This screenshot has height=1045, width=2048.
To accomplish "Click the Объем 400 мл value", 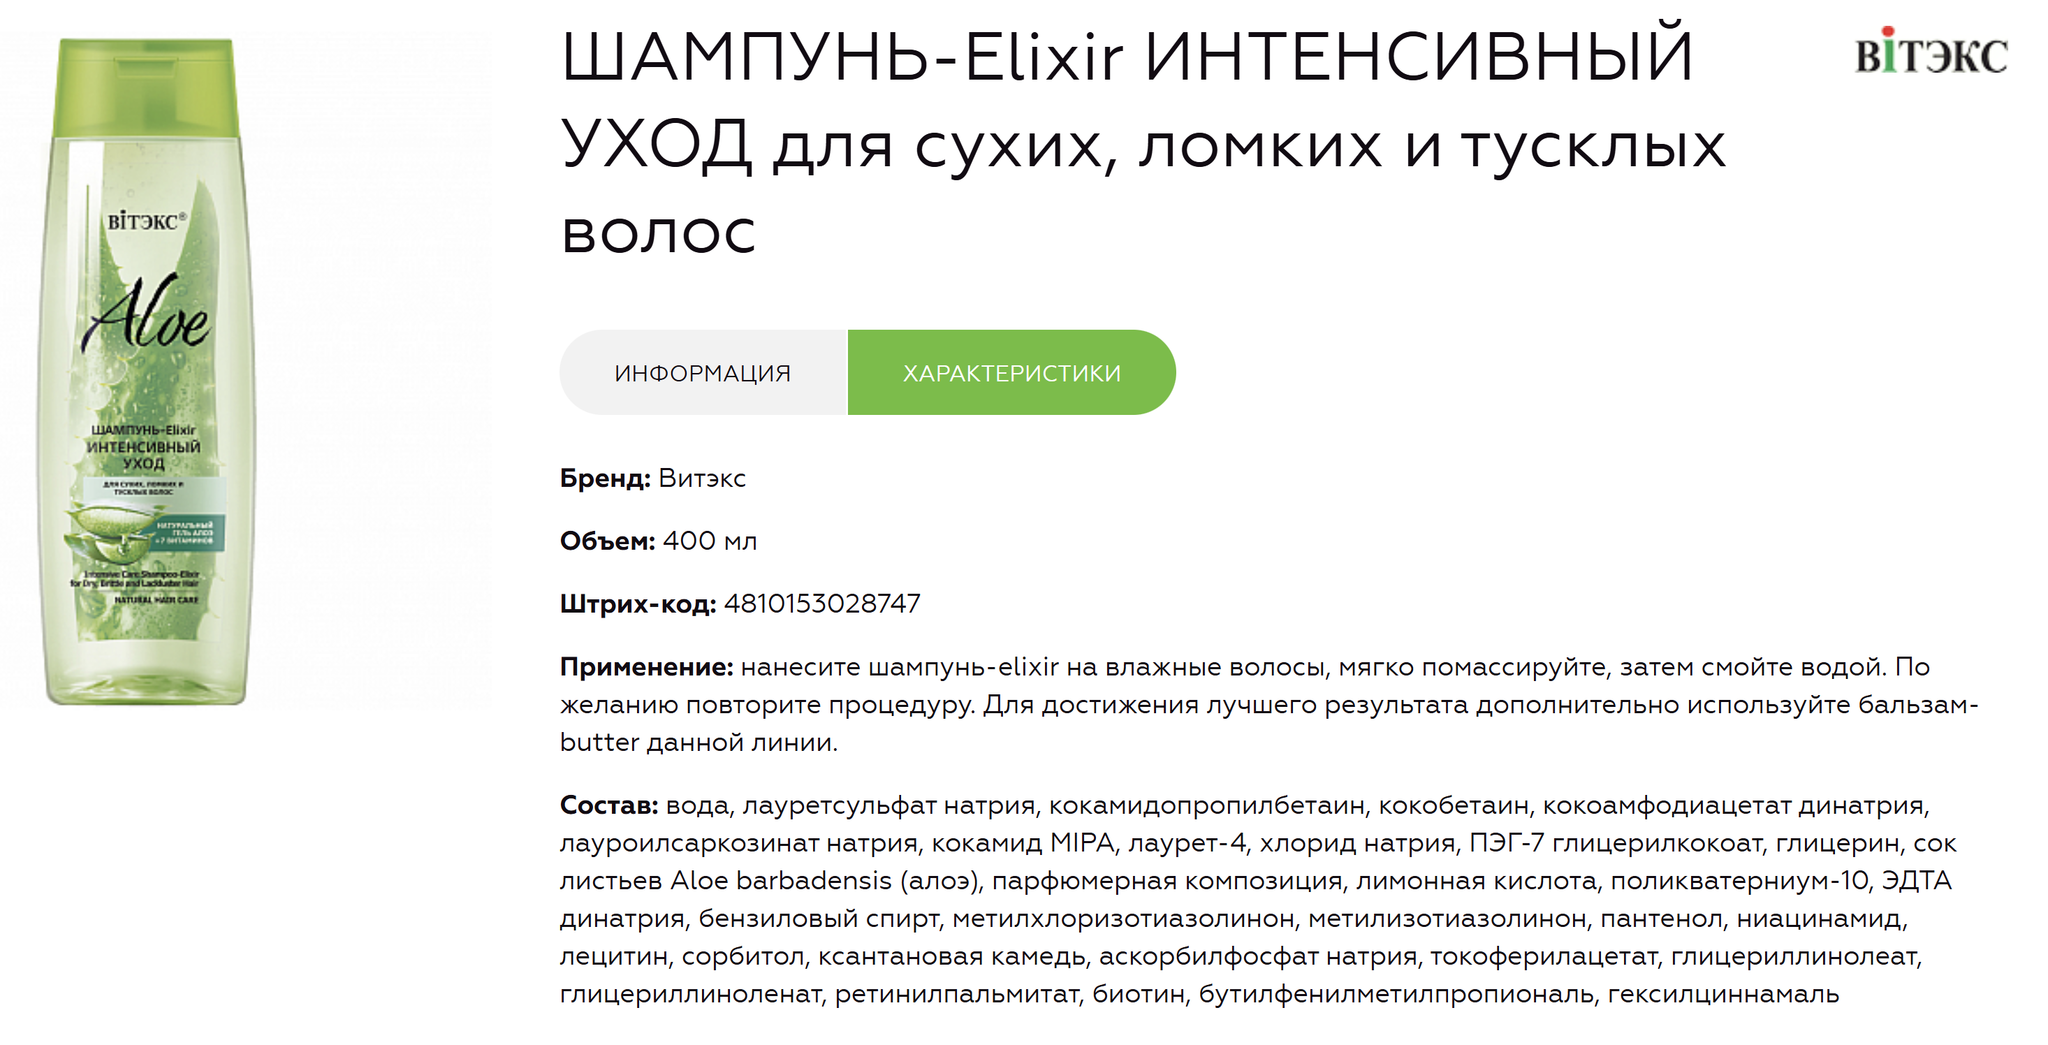I will point(710,541).
